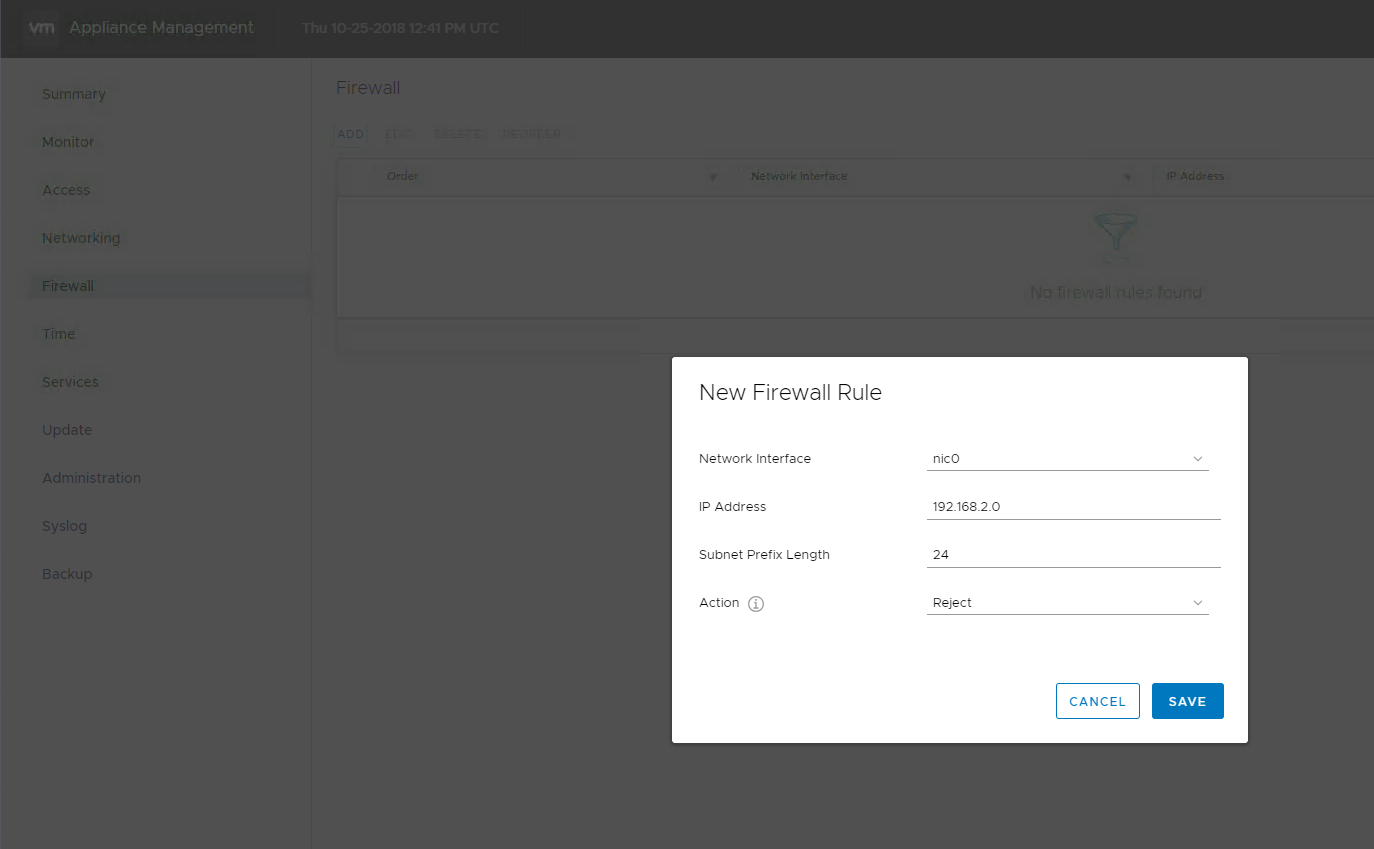The width and height of the screenshot is (1374, 849).
Task: Select the Access sidebar item
Action: (x=66, y=190)
